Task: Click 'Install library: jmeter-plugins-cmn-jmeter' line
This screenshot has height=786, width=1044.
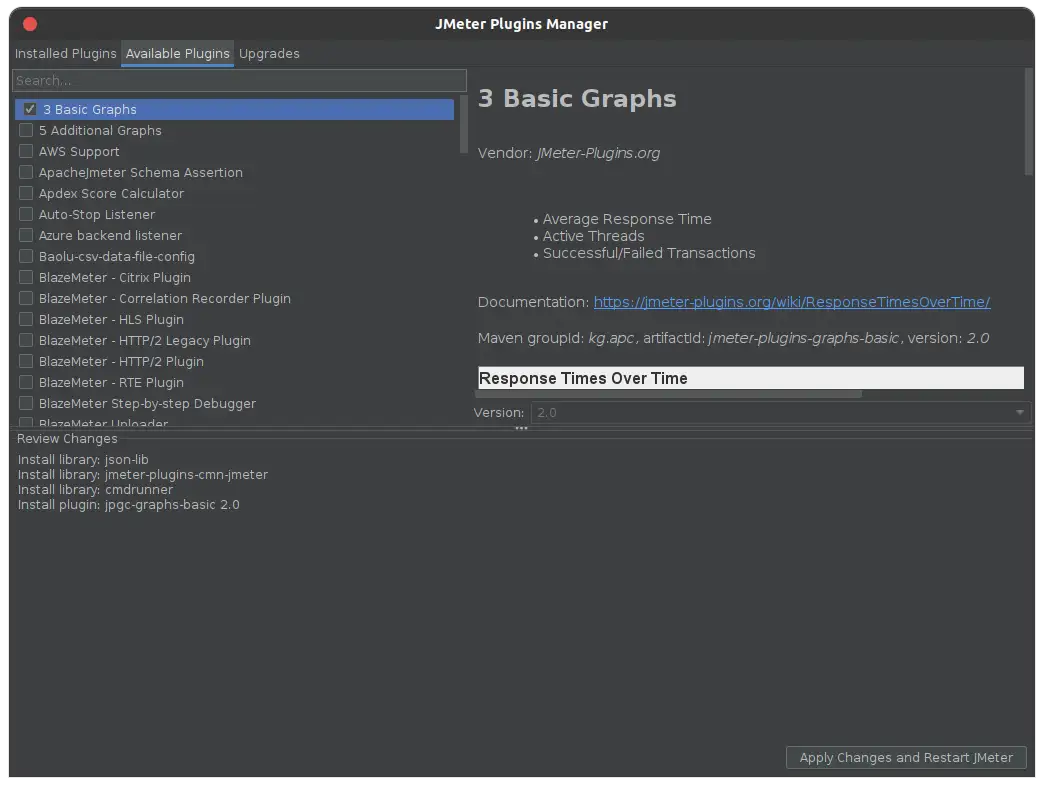Action: pyautogui.click(x=142, y=475)
